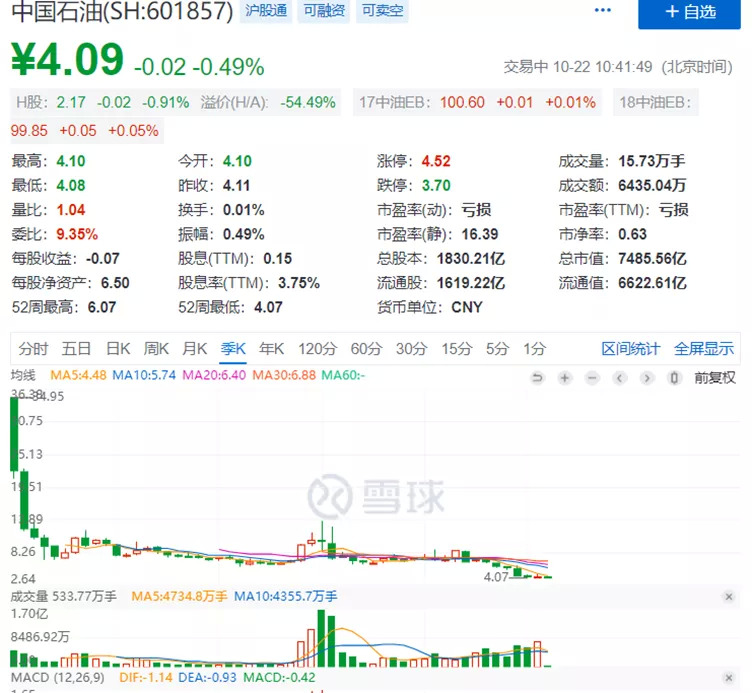Switch to the 5分 chart tab

(497, 349)
